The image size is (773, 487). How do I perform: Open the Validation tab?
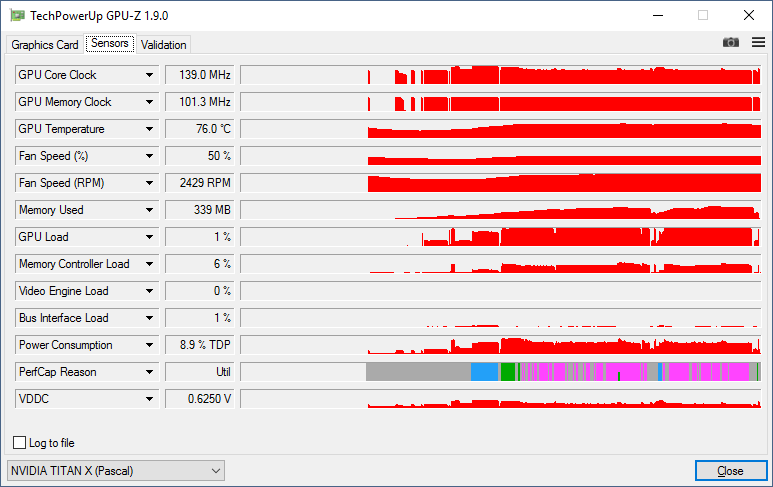(x=164, y=45)
